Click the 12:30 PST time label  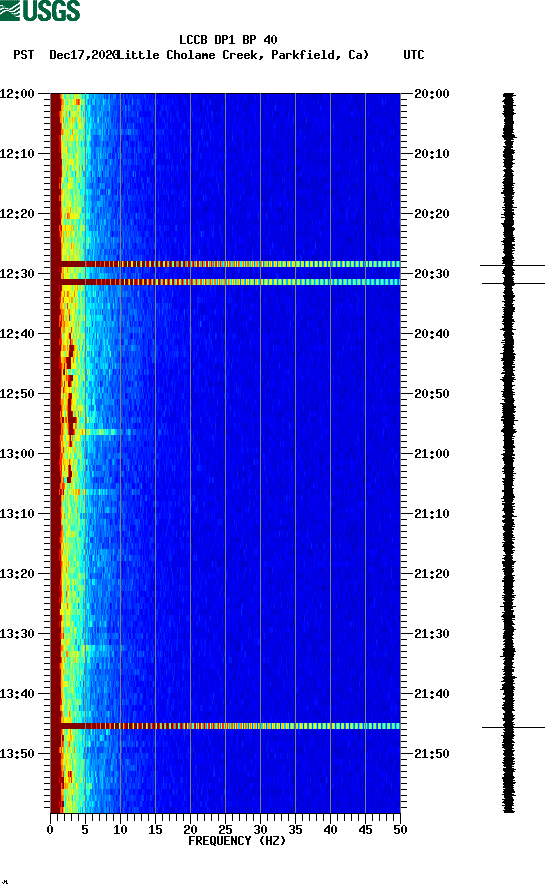17,273
